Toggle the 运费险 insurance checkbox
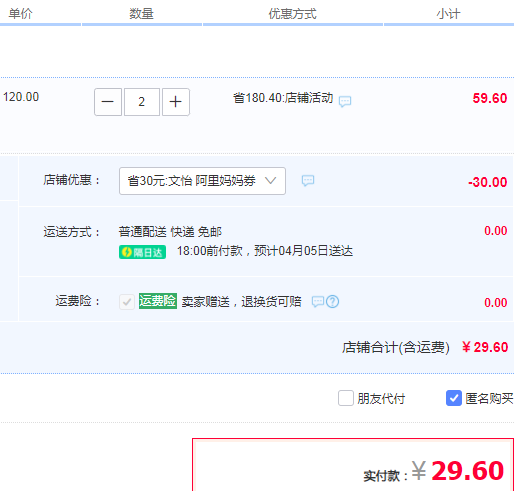The image size is (521, 491). tap(127, 302)
